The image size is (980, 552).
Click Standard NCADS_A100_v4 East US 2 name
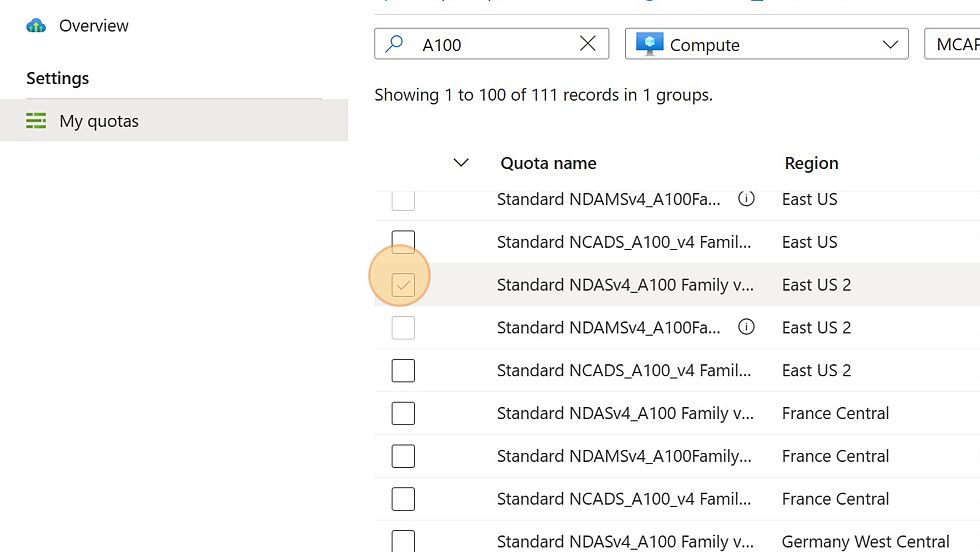(x=624, y=370)
